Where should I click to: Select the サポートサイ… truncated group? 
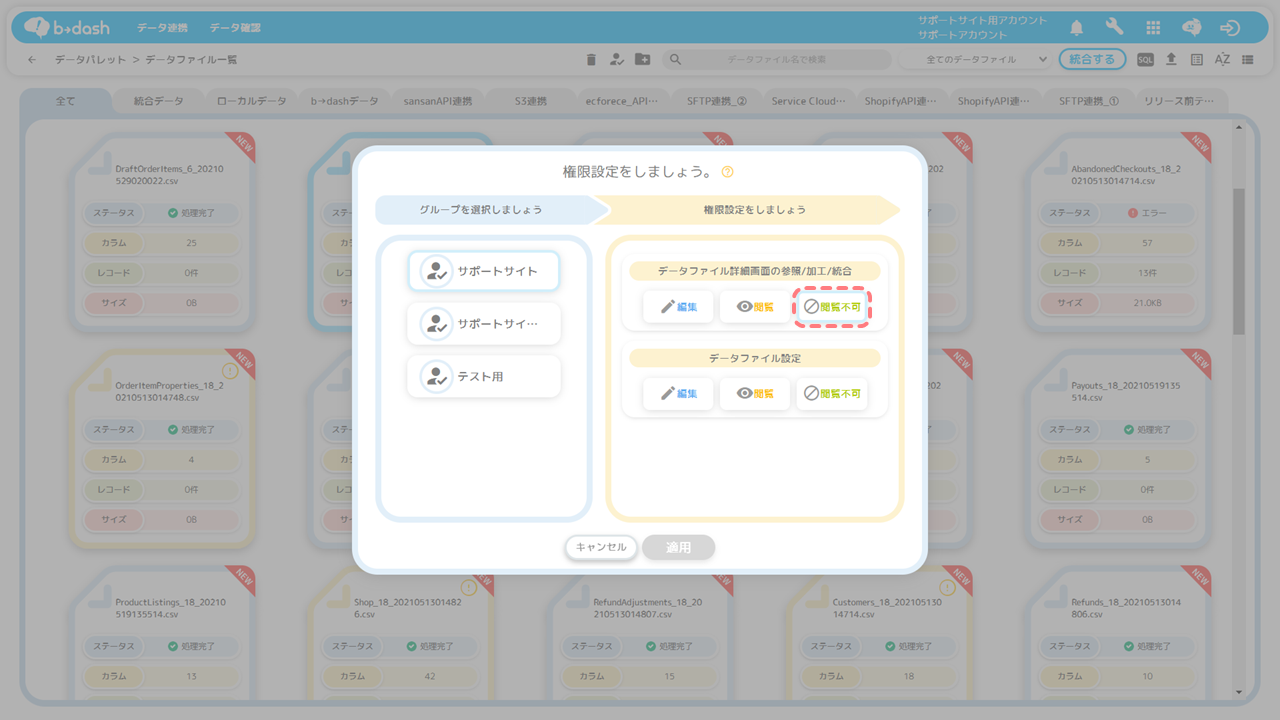click(484, 324)
